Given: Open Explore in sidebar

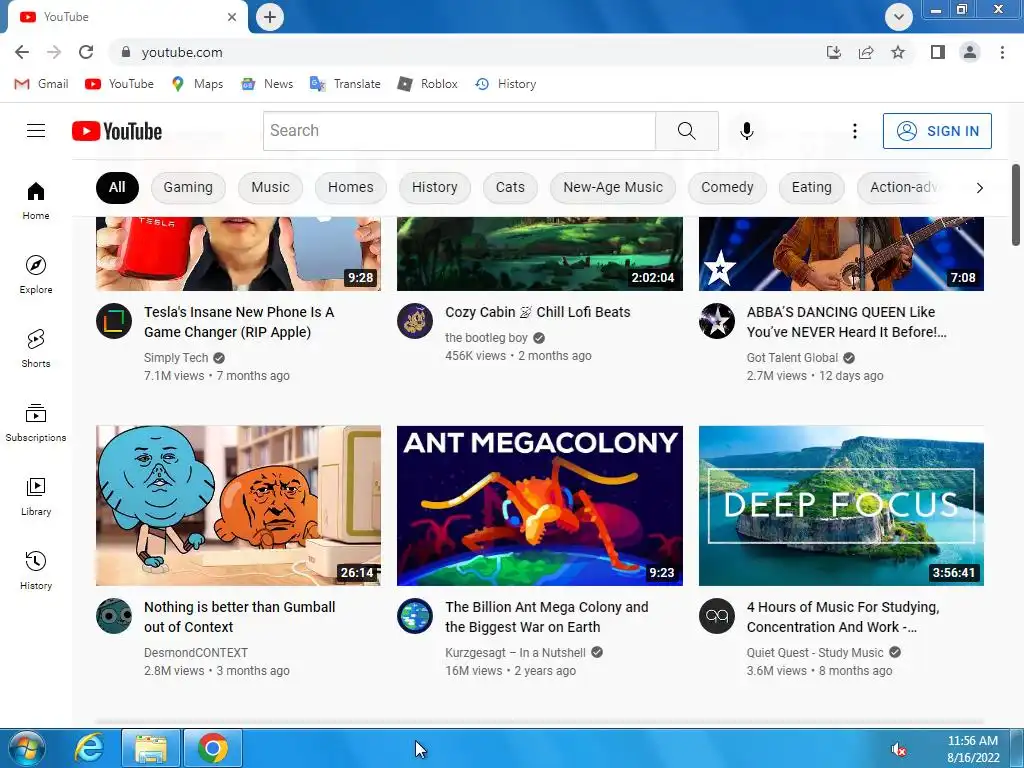Looking at the screenshot, I should click(x=36, y=274).
